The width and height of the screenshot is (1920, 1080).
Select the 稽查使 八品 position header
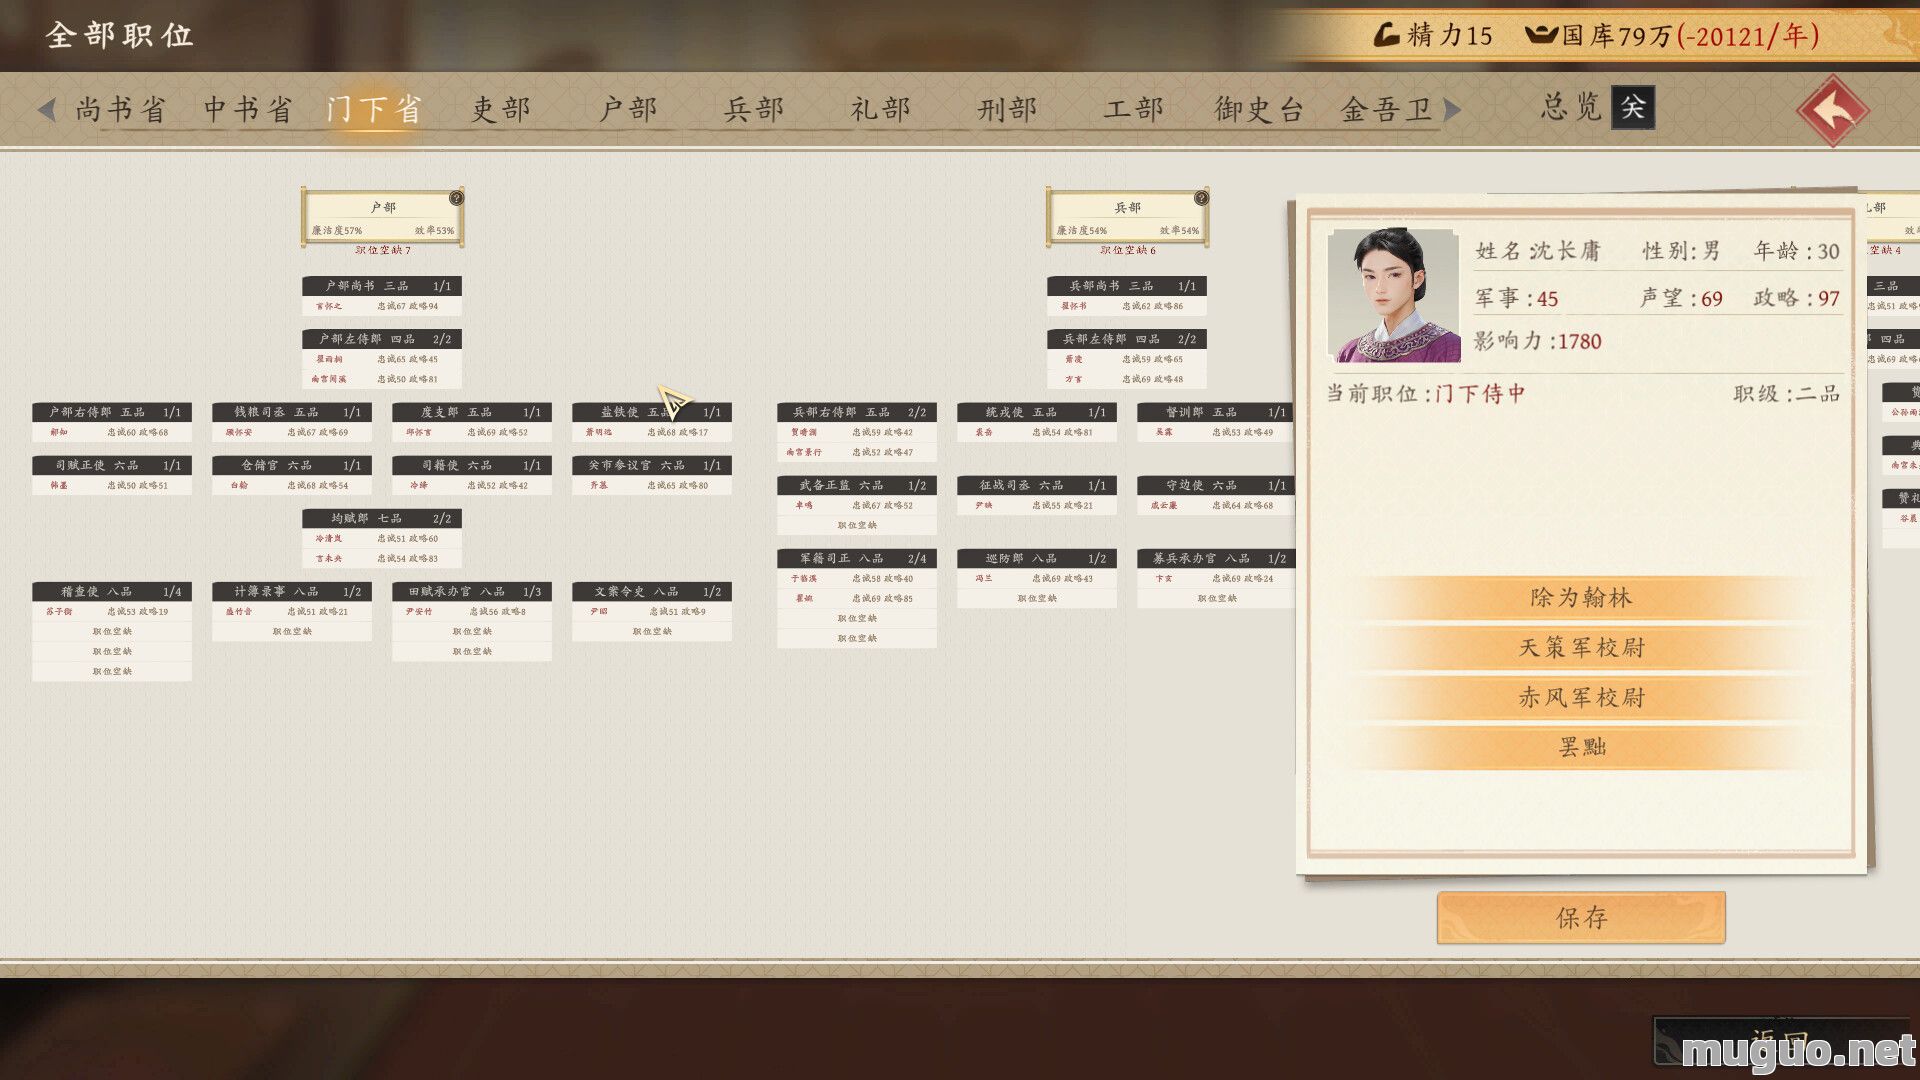click(112, 591)
